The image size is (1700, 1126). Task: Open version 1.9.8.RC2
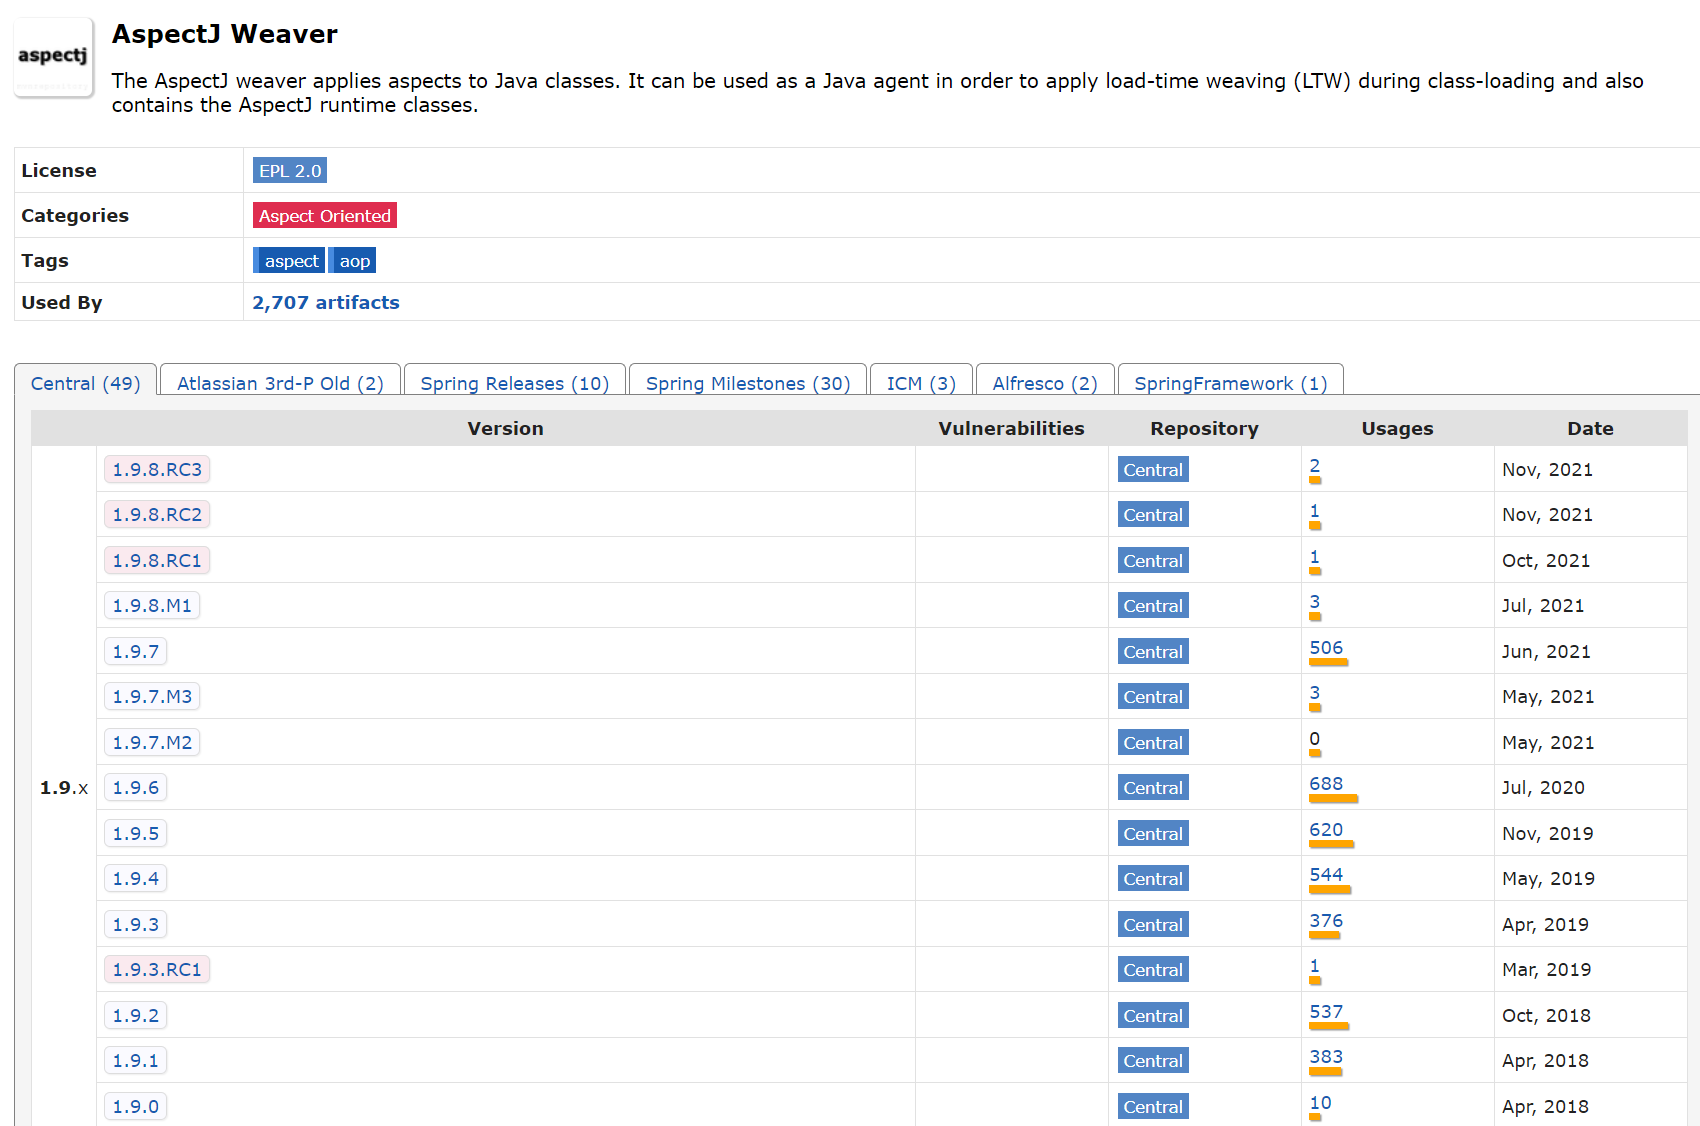[157, 514]
